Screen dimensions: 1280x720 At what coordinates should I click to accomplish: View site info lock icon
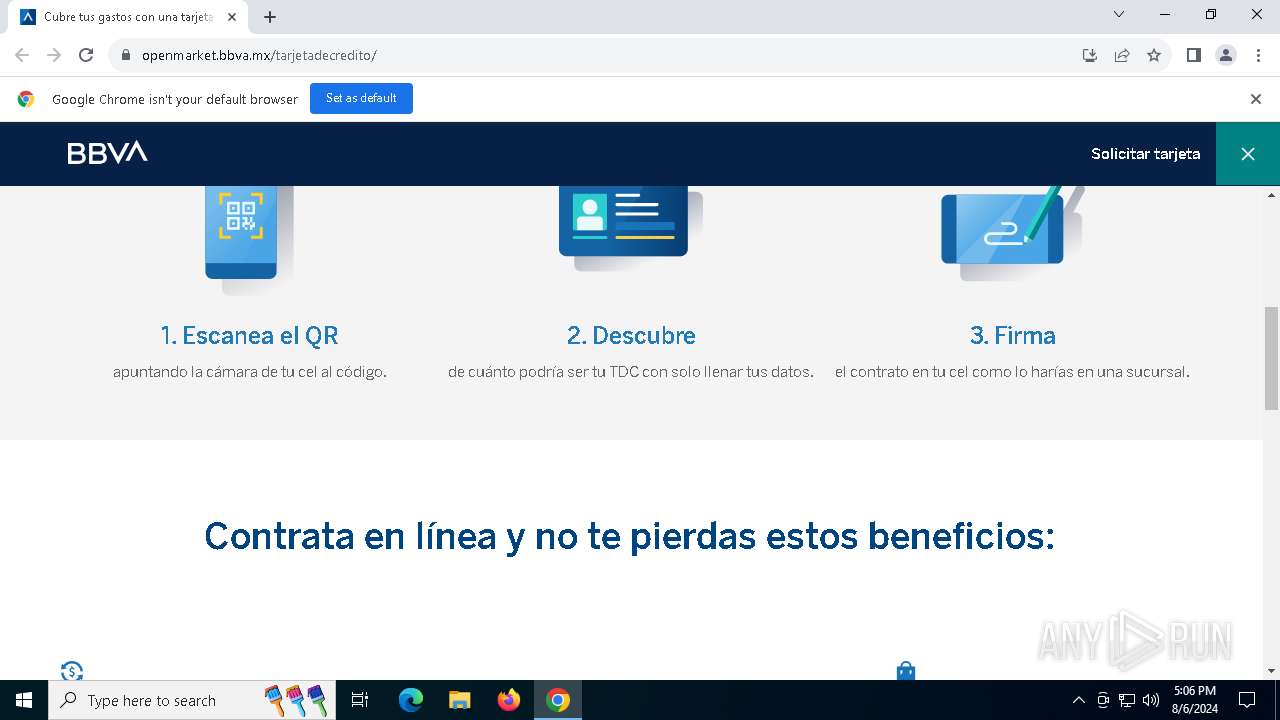point(125,55)
